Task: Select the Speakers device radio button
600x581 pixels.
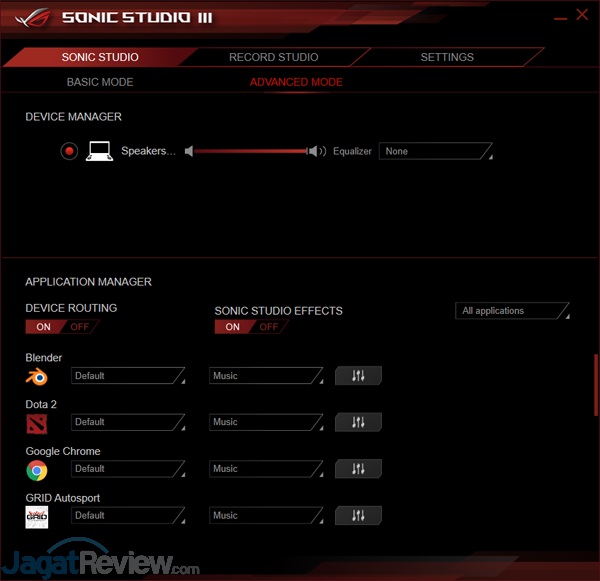Action: (69, 151)
